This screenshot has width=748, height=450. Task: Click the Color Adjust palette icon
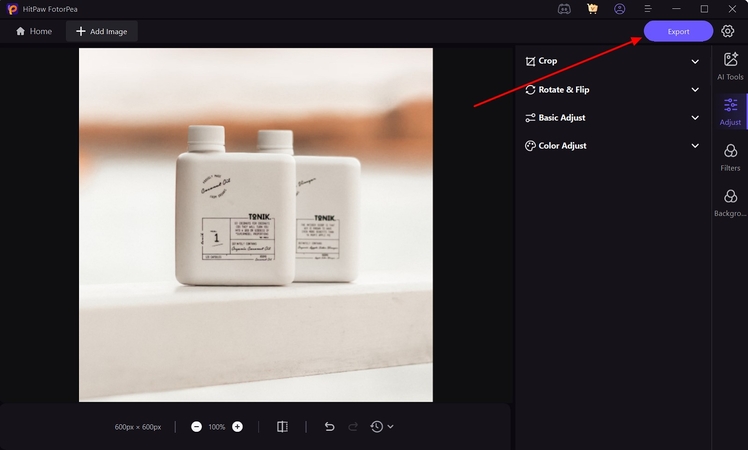click(530, 146)
